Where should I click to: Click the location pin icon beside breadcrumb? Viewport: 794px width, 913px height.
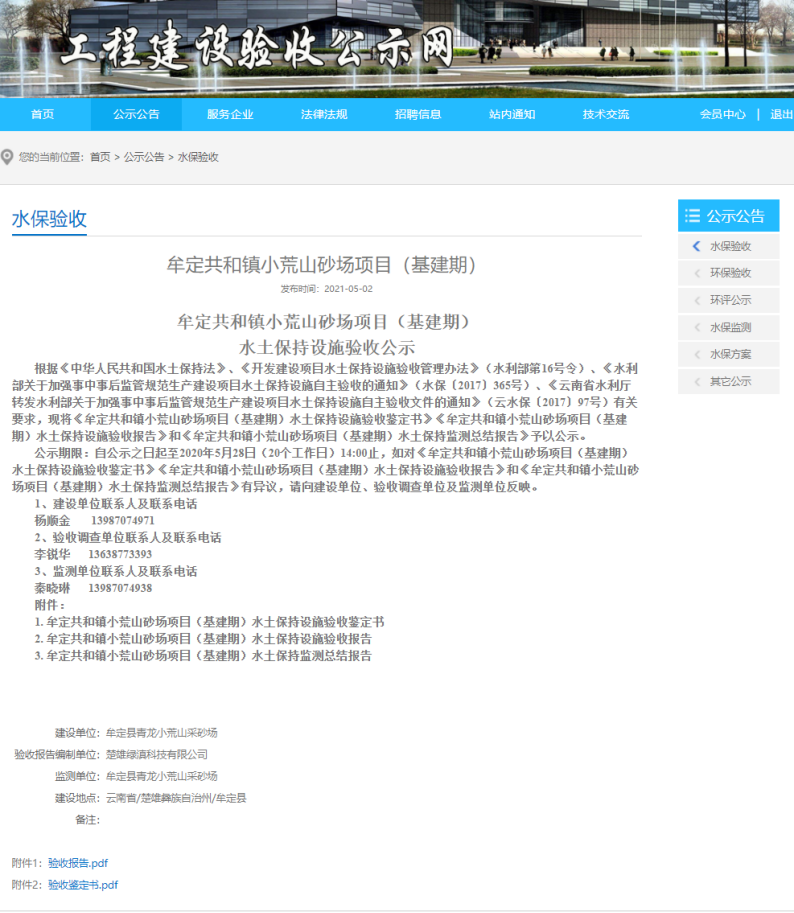tap(8, 157)
